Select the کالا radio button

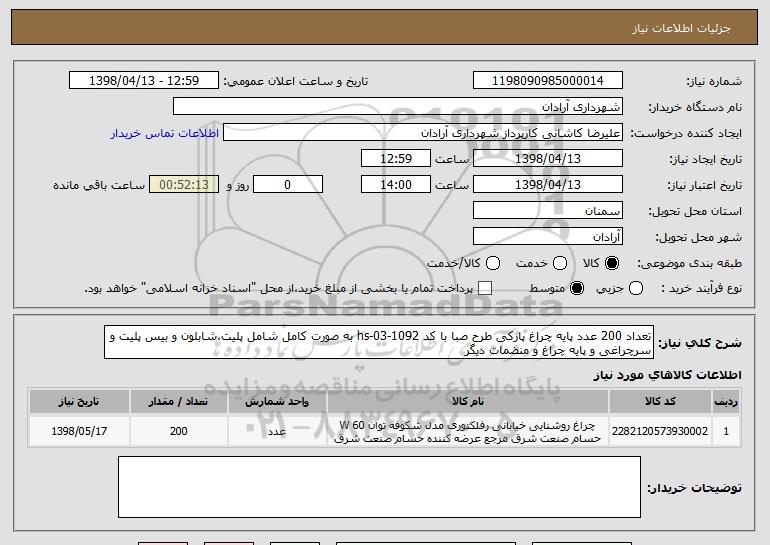pyautogui.click(x=612, y=263)
